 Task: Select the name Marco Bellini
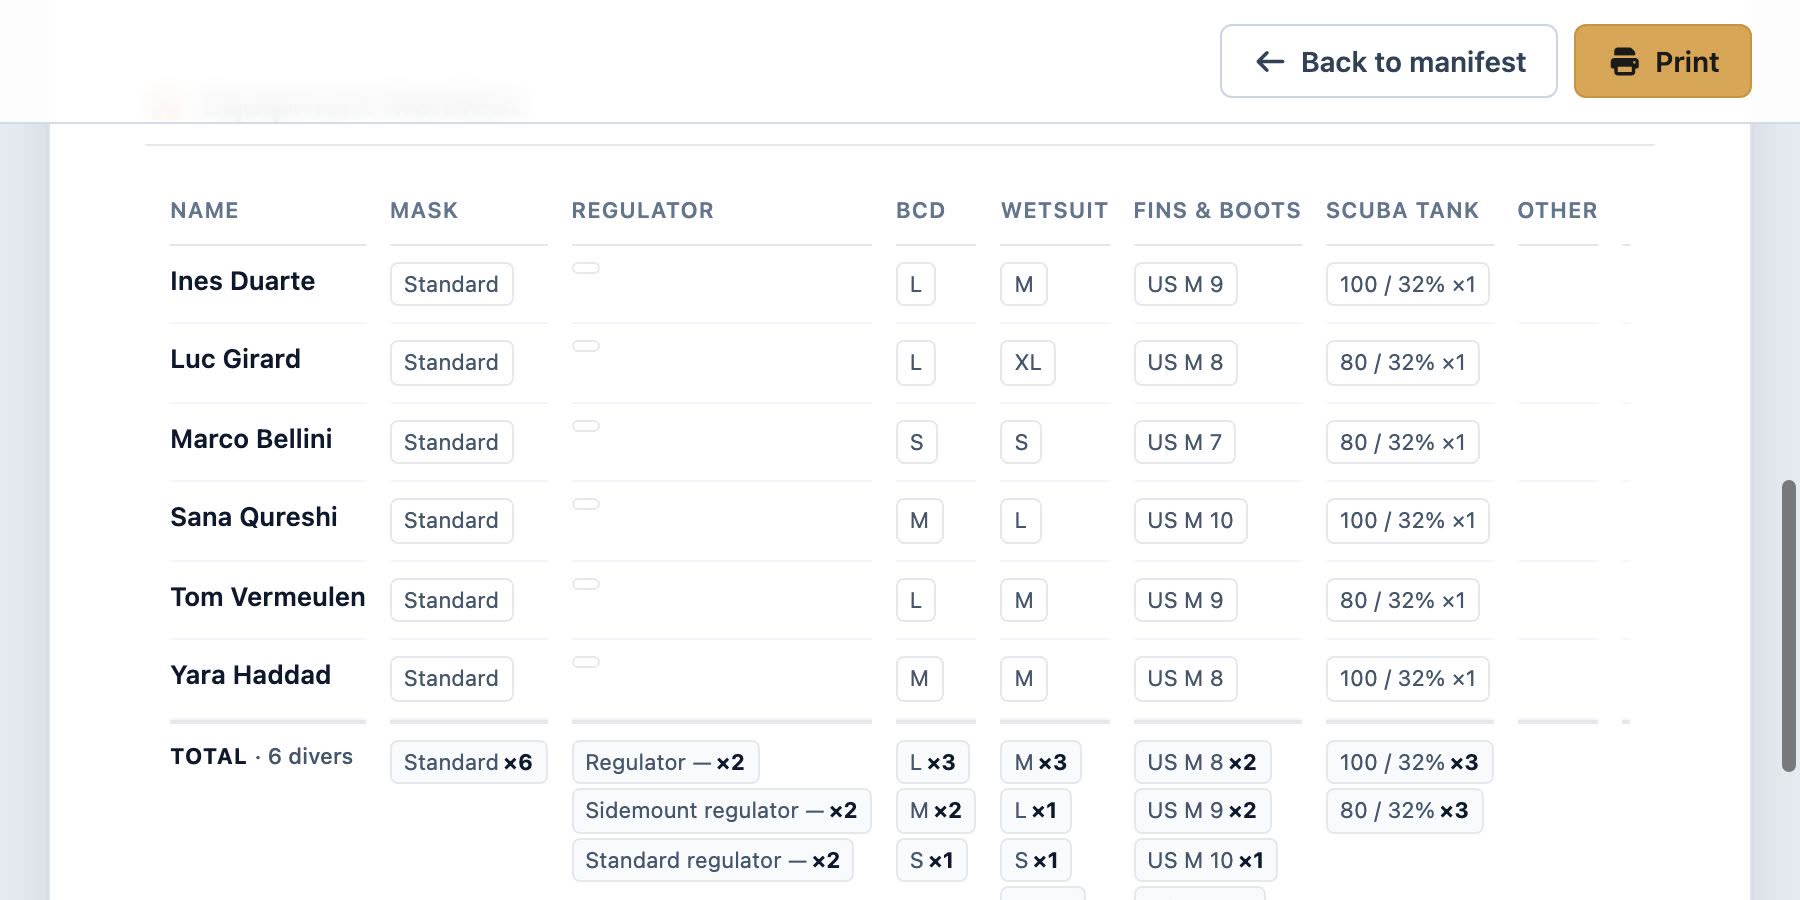[251, 439]
